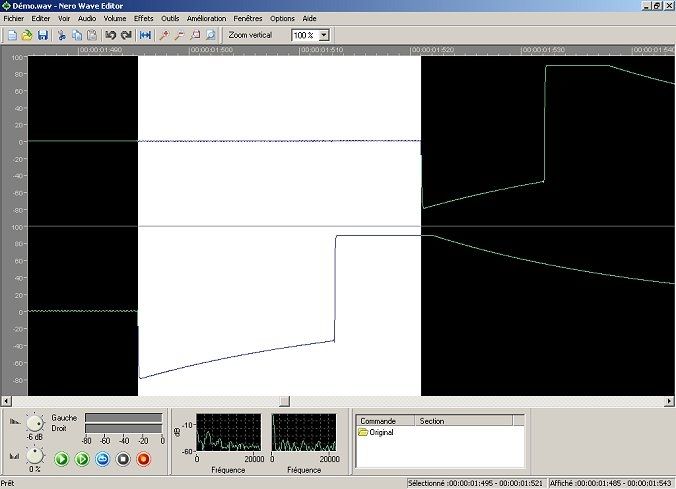Click the -6 dB volume knob
This screenshot has height=489, width=676.
[x=35, y=423]
